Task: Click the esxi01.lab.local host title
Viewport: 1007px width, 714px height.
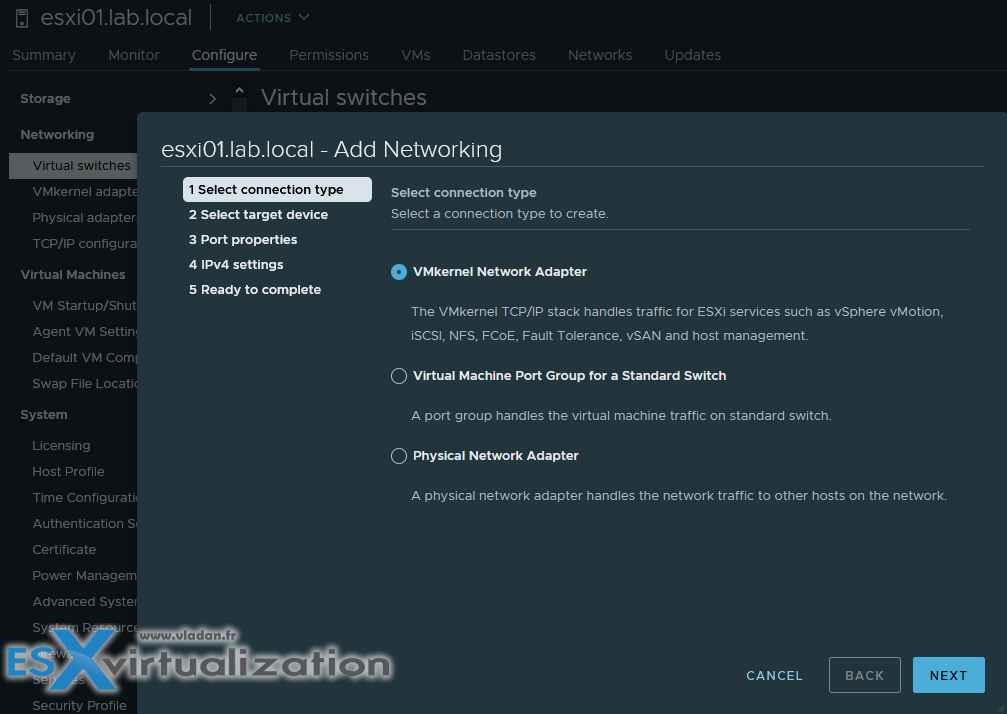Action: [116, 17]
